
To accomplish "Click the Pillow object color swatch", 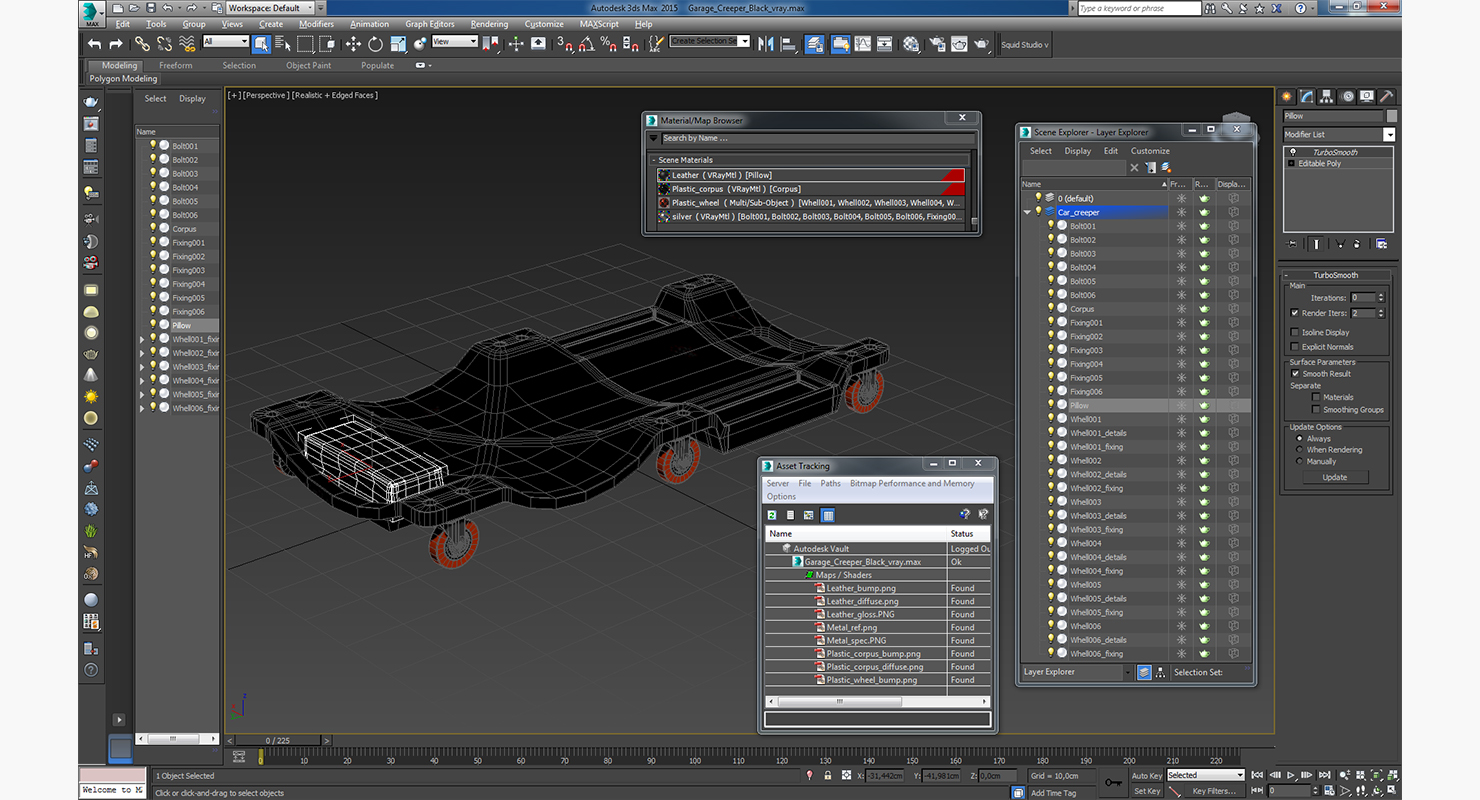I will pos(1392,116).
